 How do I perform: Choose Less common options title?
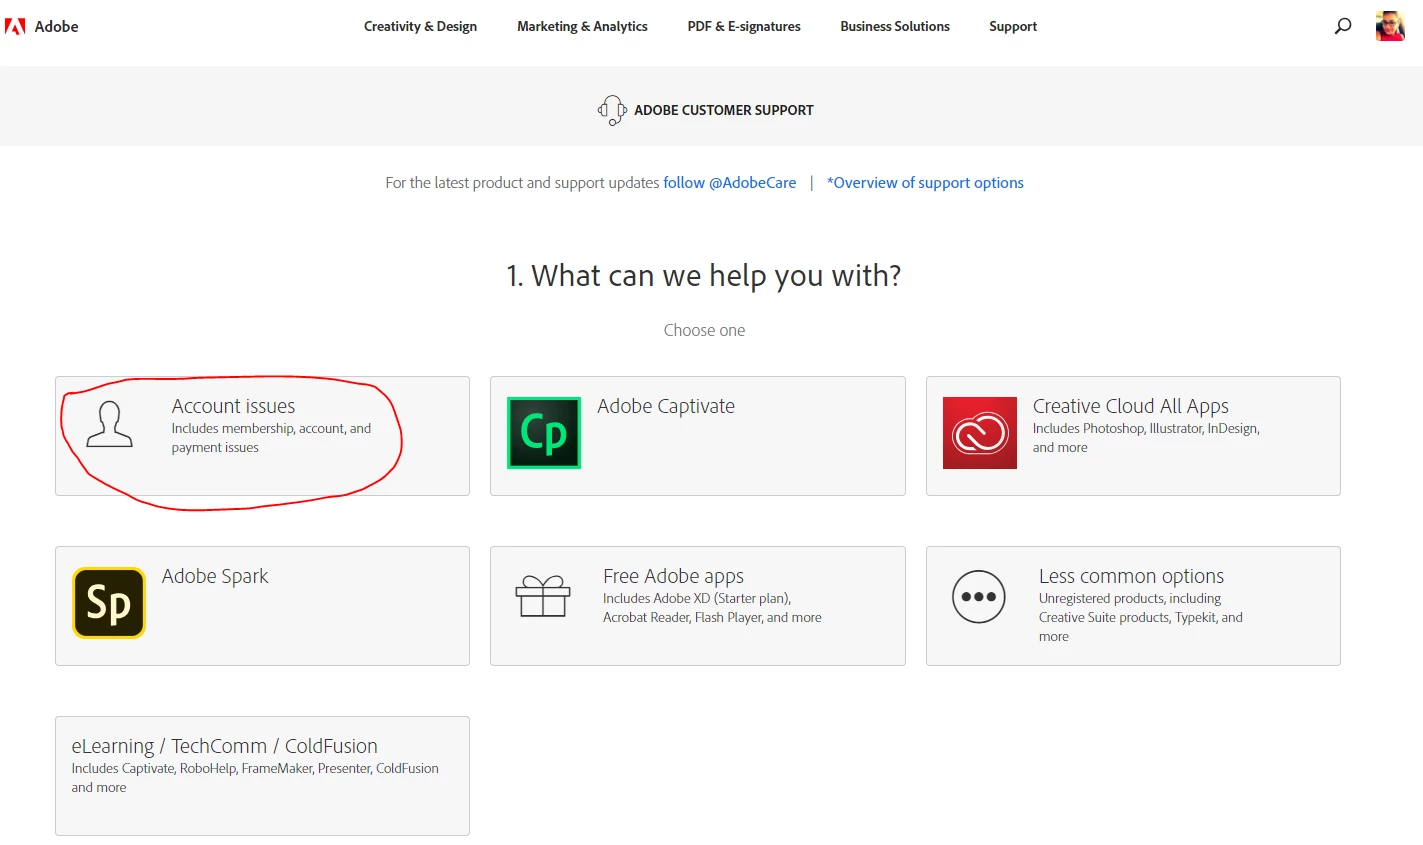tap(1131, 576)
